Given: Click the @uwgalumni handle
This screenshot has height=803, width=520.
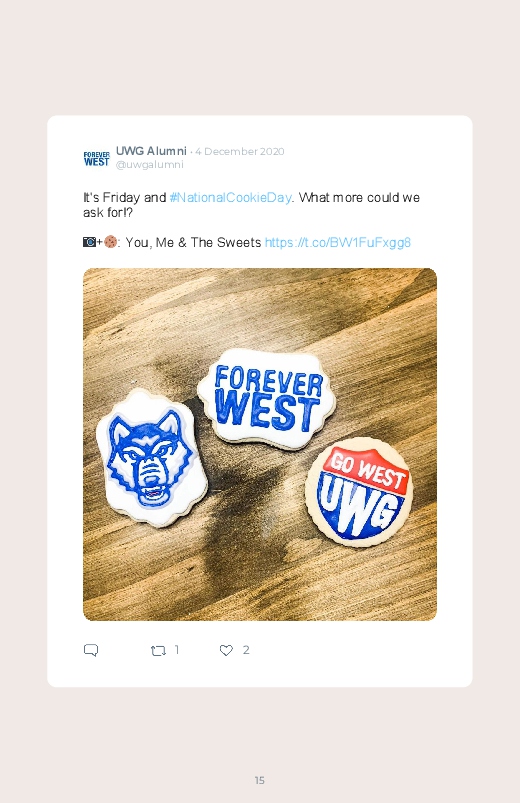Looking at the screenshot, I should [x=150, y=164].
